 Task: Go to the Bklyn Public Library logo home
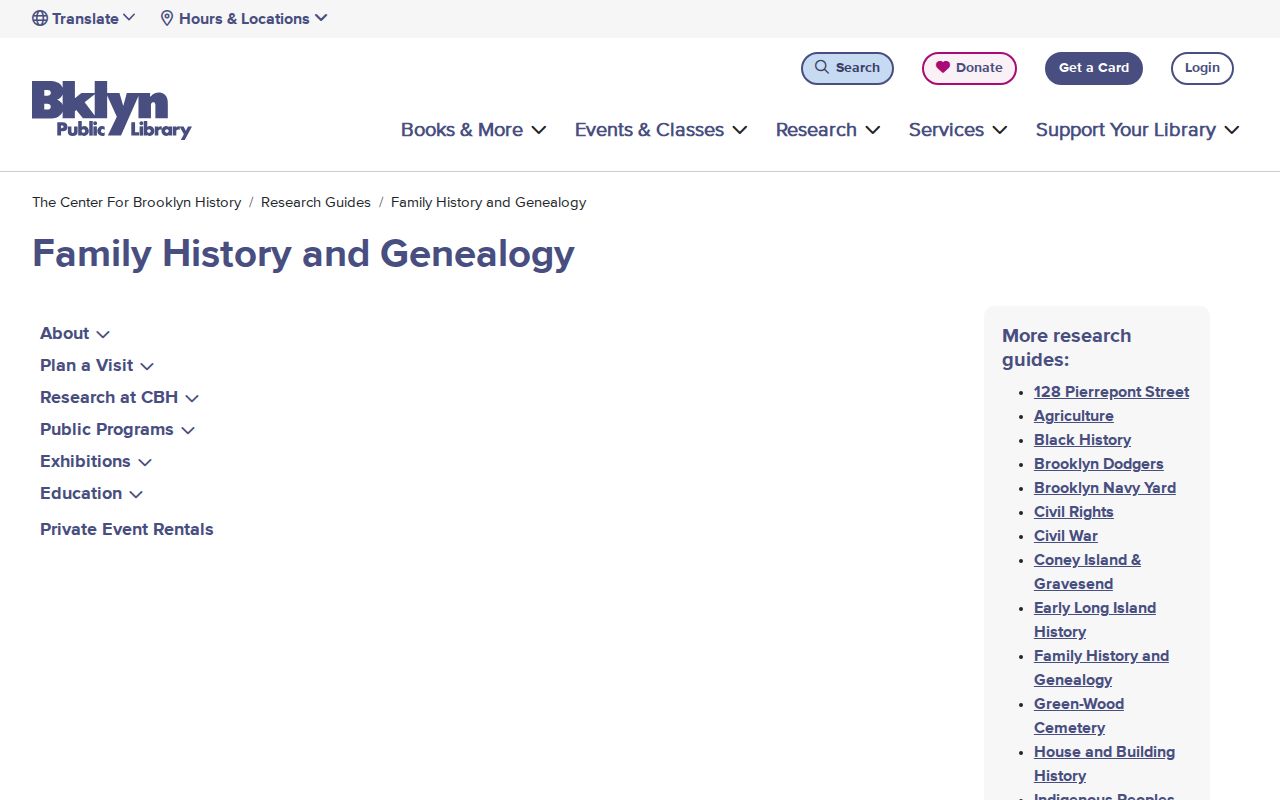111,109
